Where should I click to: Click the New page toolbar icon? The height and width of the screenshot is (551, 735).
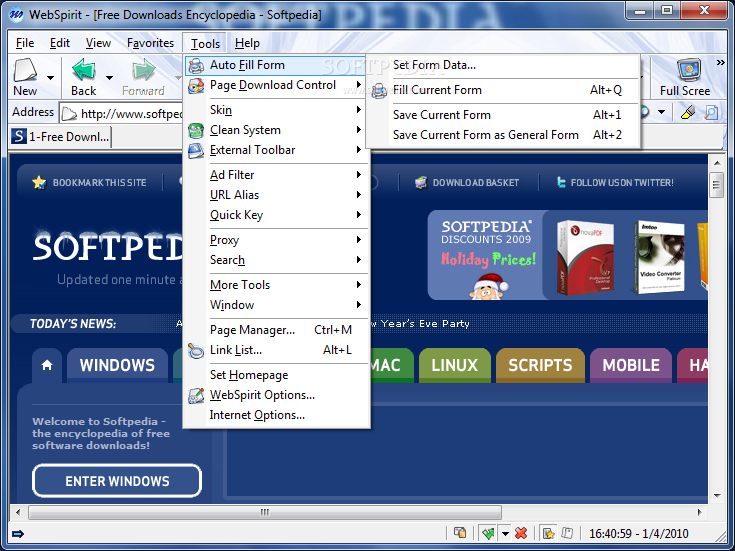pyautogui.click(x=25, y=70)
